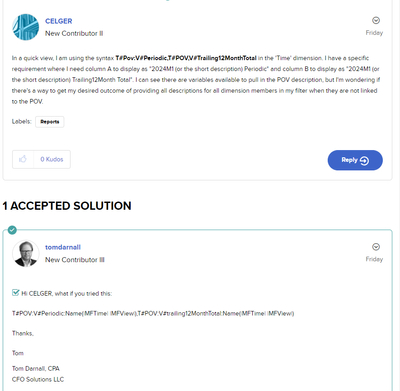Click the arrow icon in Reply button
400x391 pixels.
(364, 161)
